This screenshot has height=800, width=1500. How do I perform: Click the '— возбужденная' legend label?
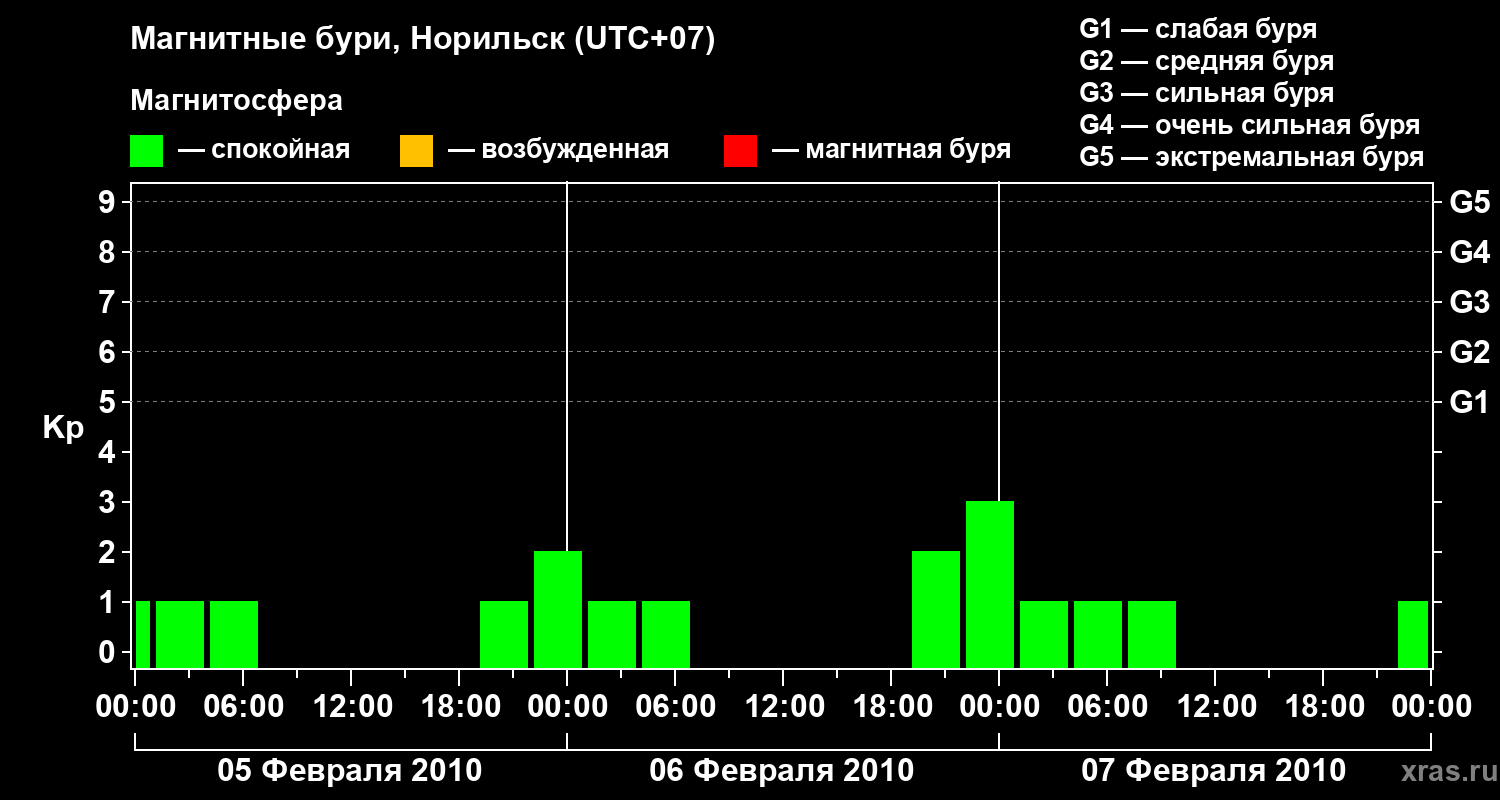click(x=558, y=150)
